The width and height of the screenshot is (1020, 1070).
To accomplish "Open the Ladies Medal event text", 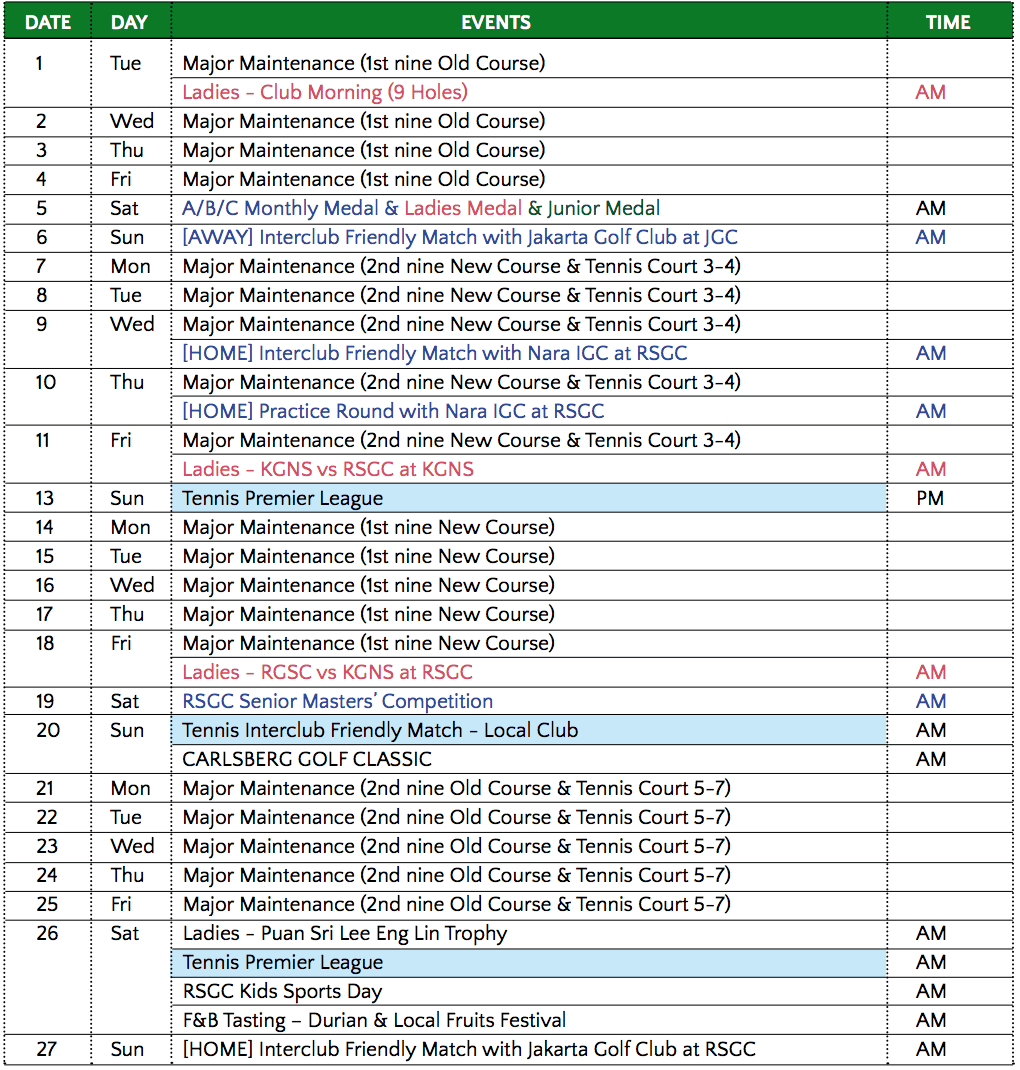I will pyautogui.click(x=463, y=208).
